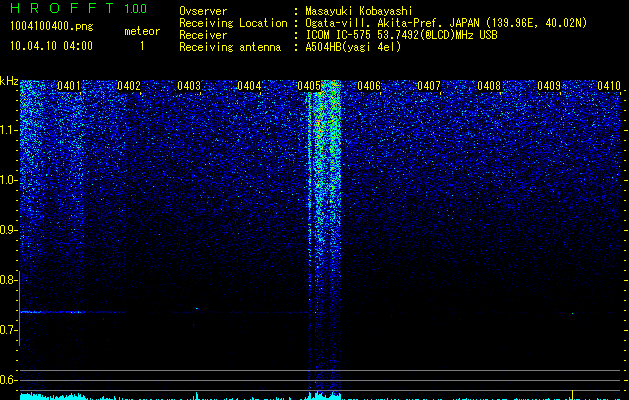
Task: Click the 0407 time marker
Action: click(429, 85)
